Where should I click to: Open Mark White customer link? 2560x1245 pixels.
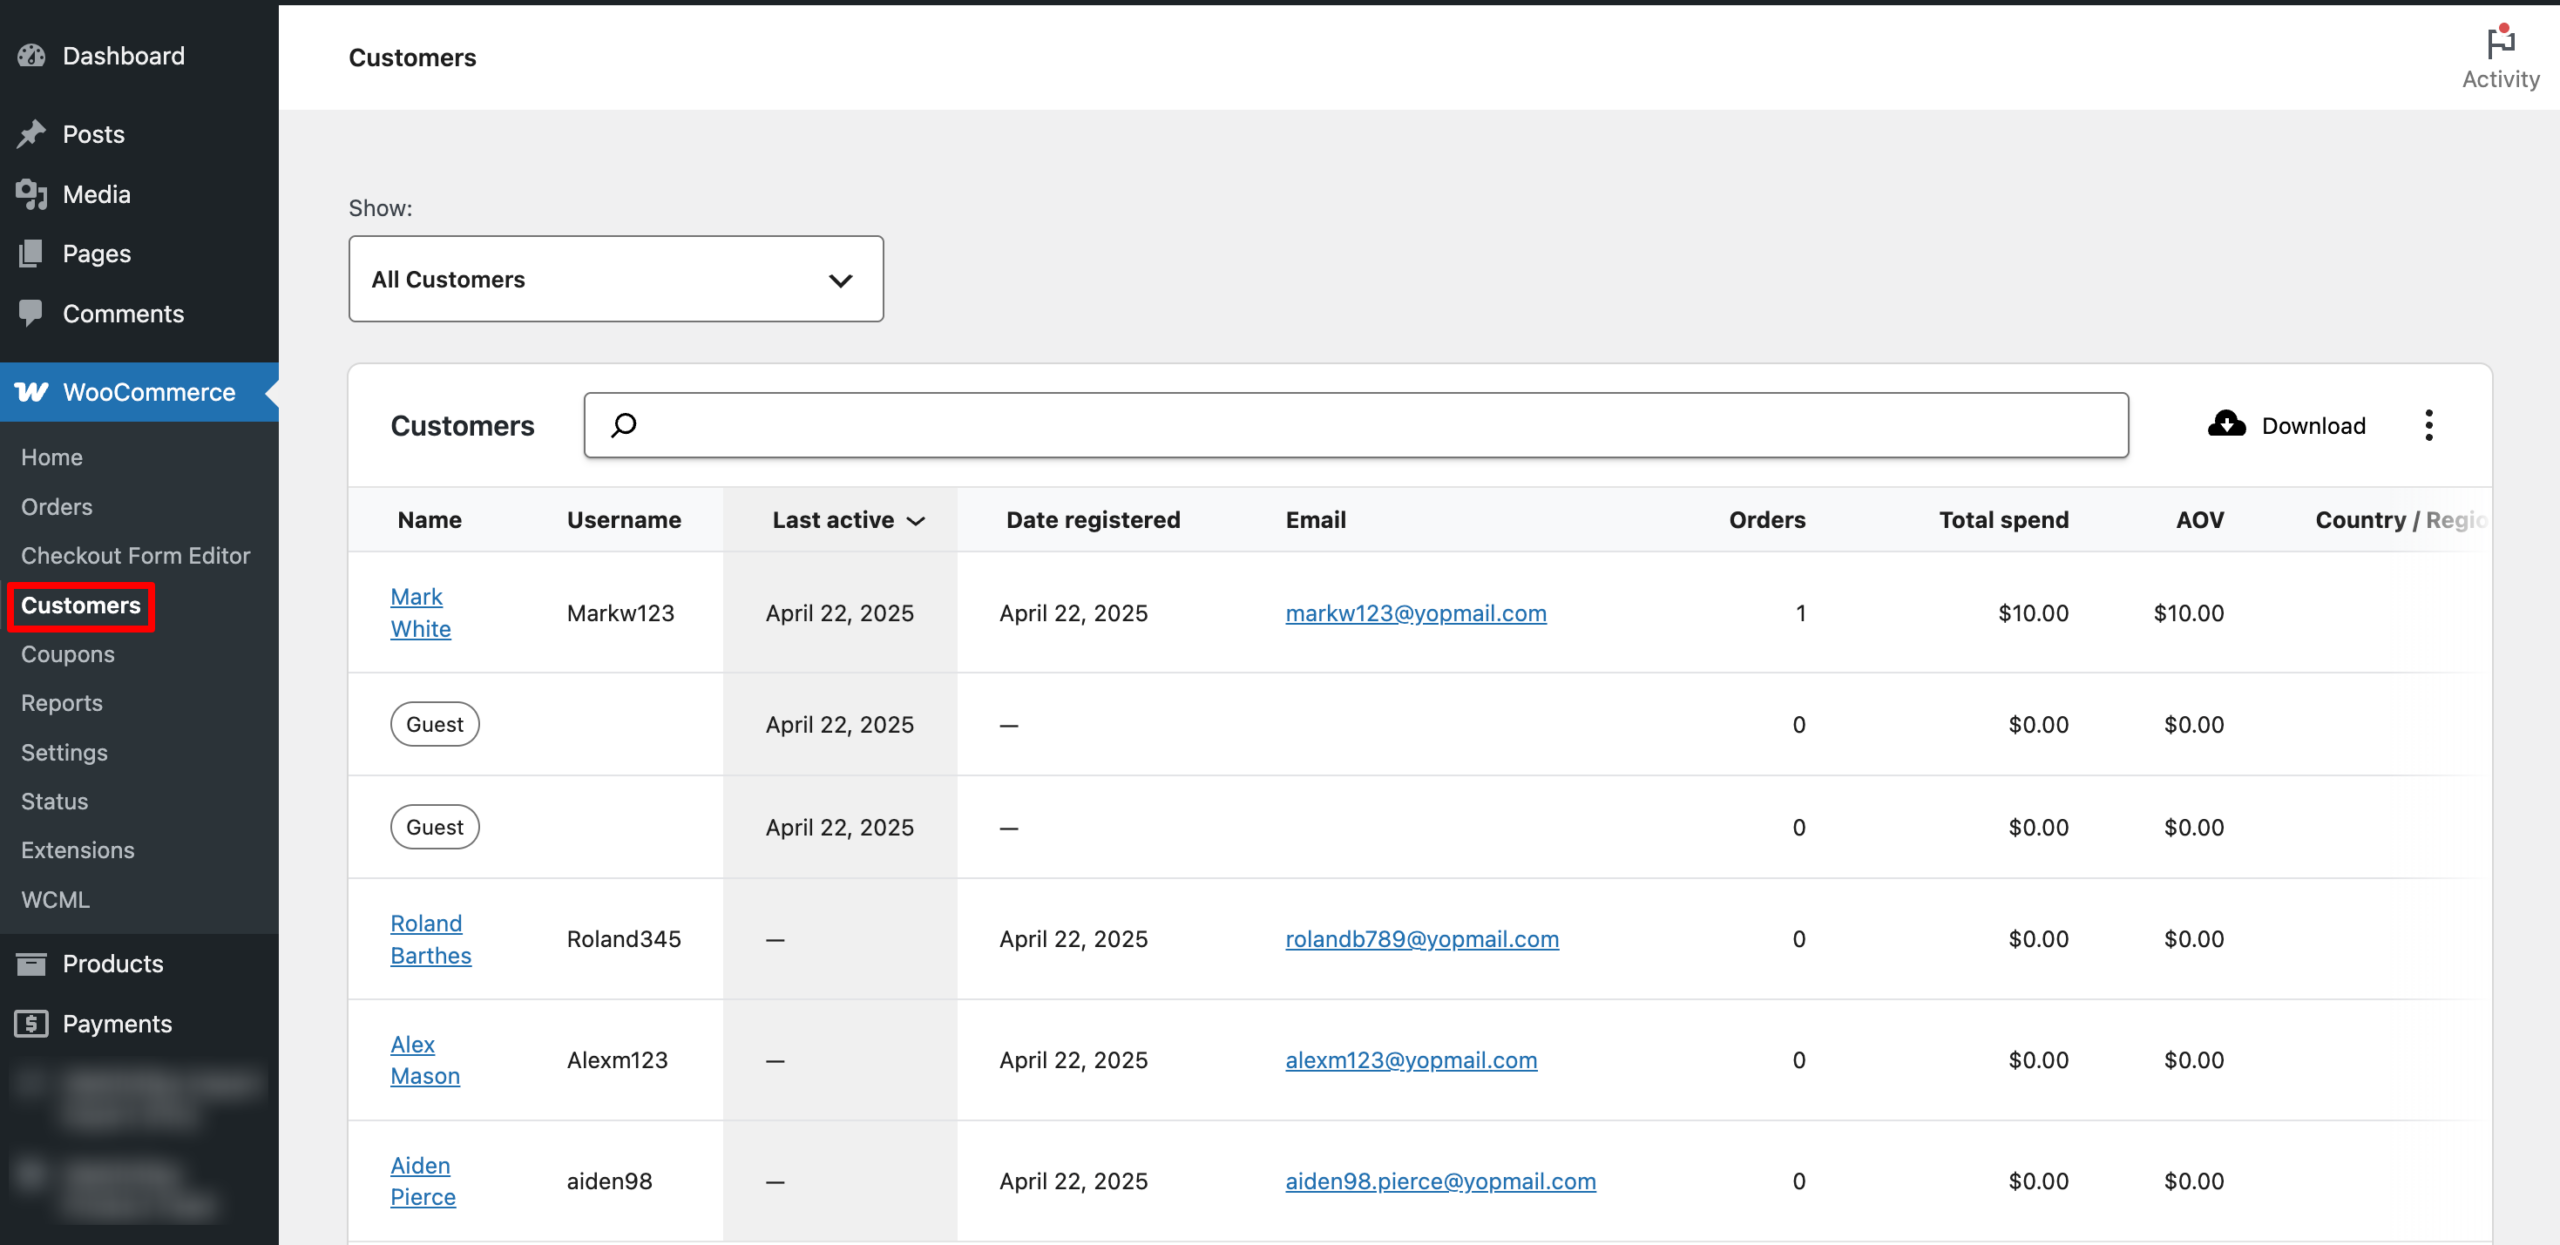click(x=420, y=612)
